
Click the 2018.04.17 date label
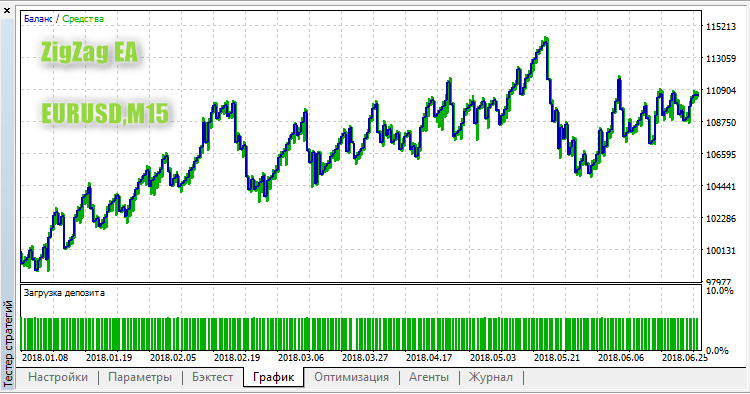(x=429, y=358)
